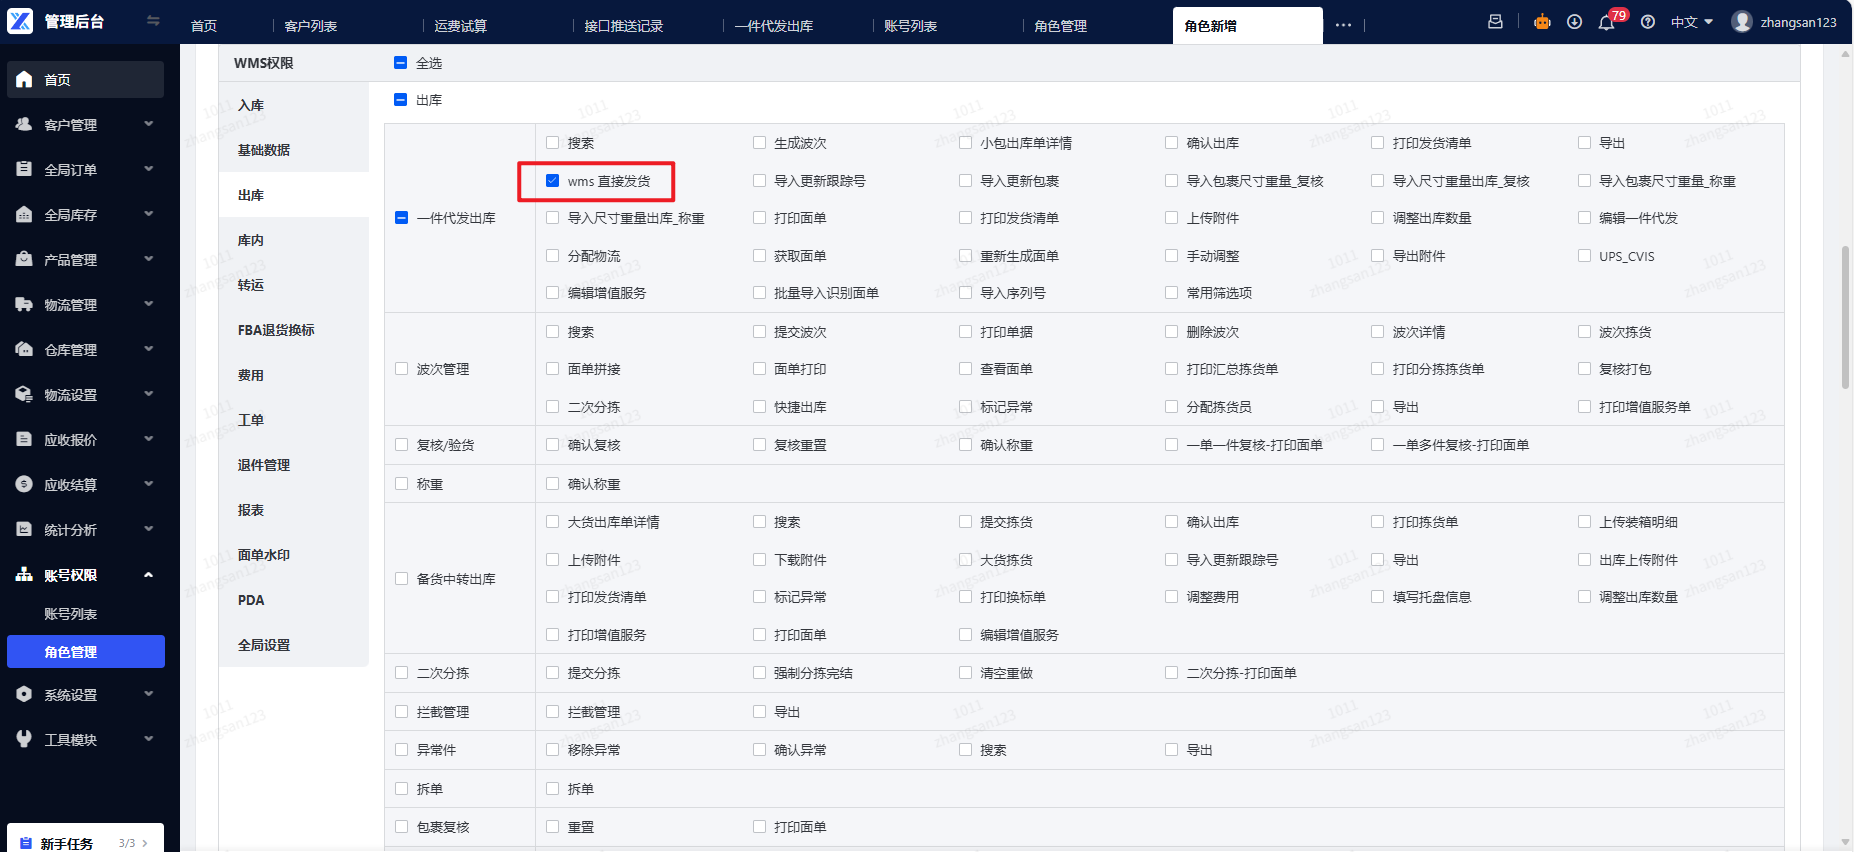The width and height of the screenshot is (1854, 852).
Task: Click the 应收结算 sidebar icon
Action: pos(24,484)
